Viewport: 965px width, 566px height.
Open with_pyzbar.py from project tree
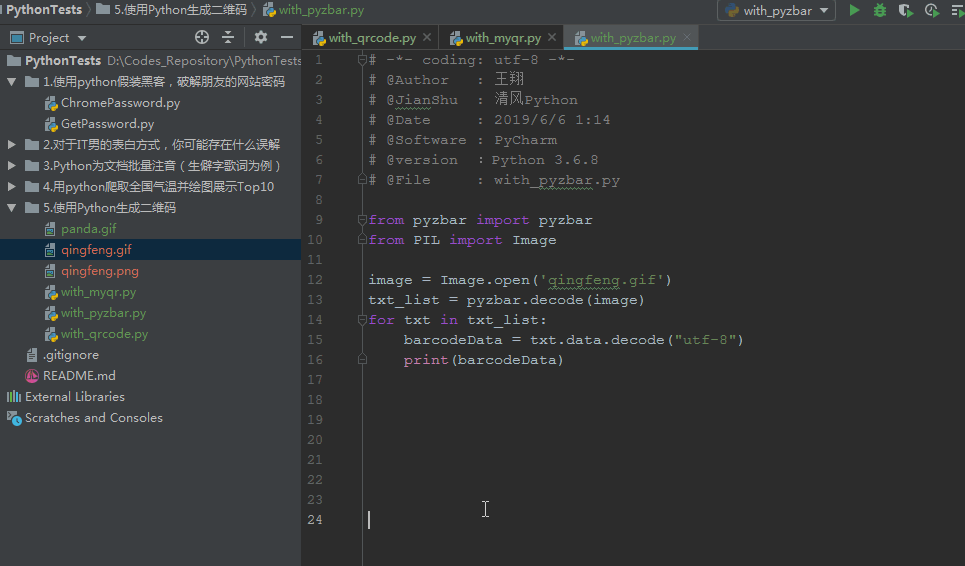pos(103,313)
